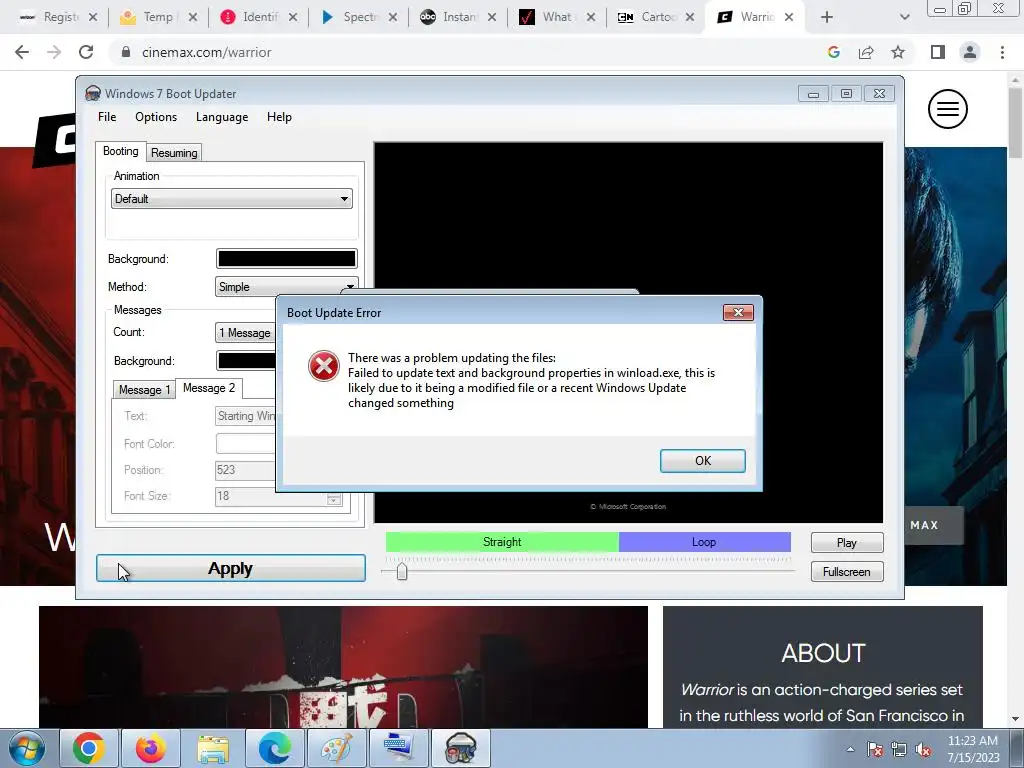Click the share page icon
Image resolution: width=1024 pixels, height=768 pixels.
click(866, 52)
